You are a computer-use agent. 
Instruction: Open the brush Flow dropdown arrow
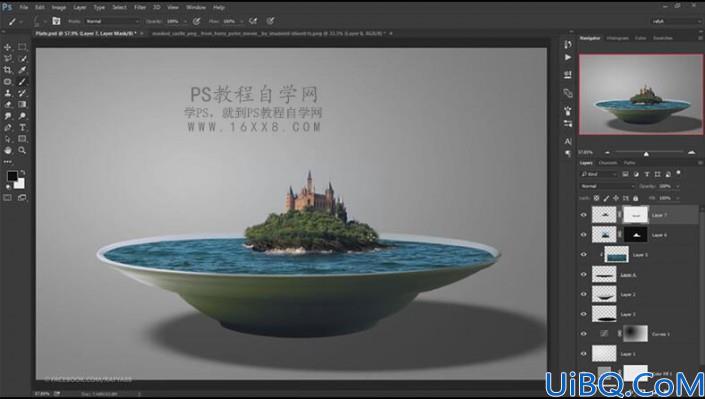pos(241,21)
